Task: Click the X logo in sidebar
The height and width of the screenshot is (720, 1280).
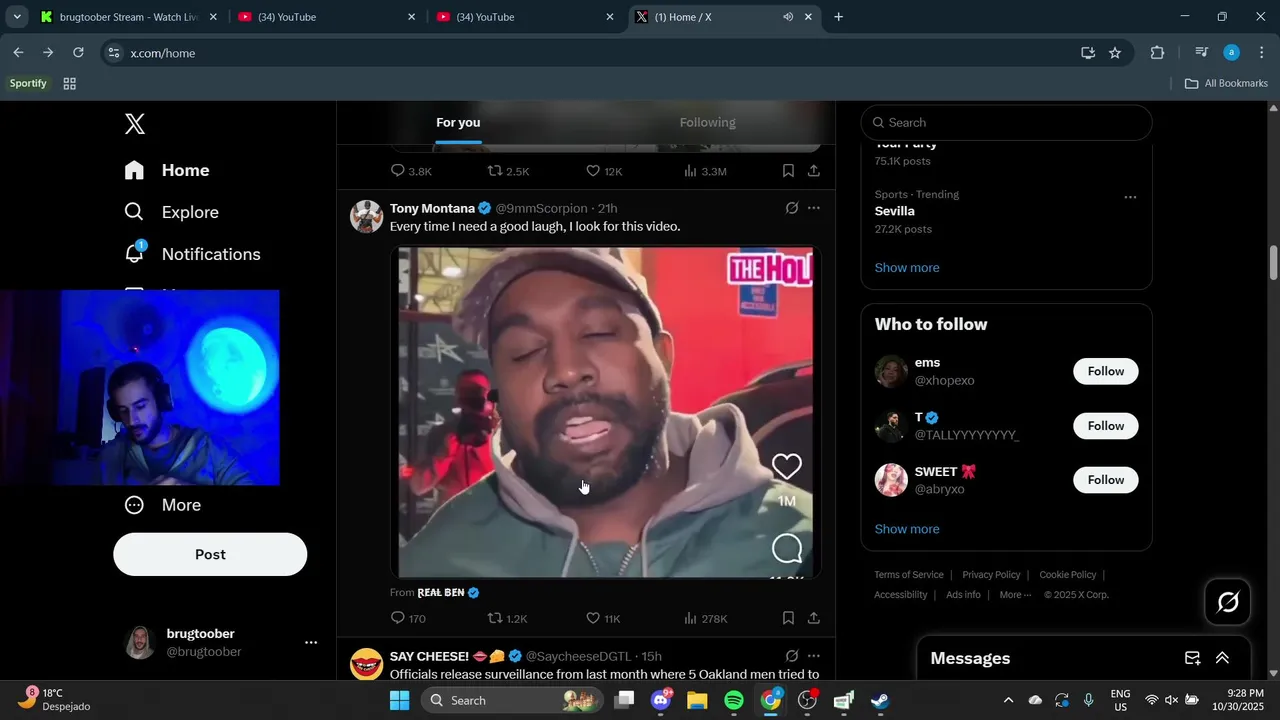Action: point(135,124)
